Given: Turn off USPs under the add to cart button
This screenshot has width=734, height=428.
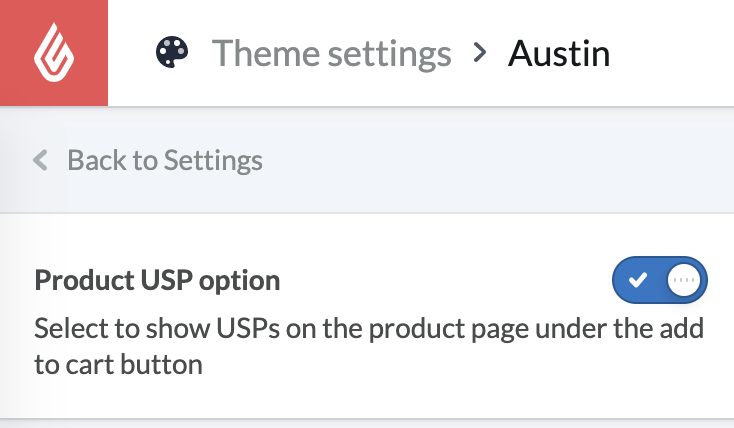Looking at the screenshot, I should click(660, 280).
